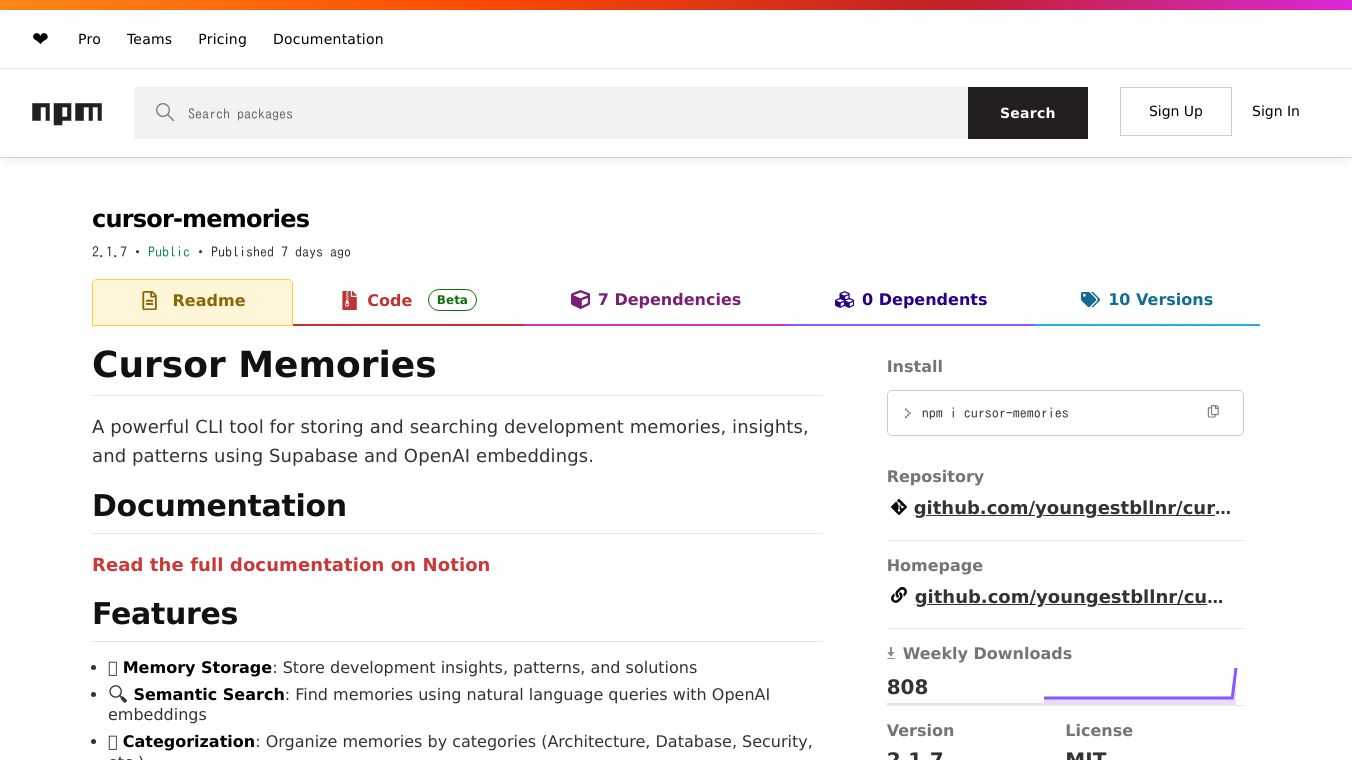Click the Sign In link
1352x760 pixels.
click(1276, 111)
